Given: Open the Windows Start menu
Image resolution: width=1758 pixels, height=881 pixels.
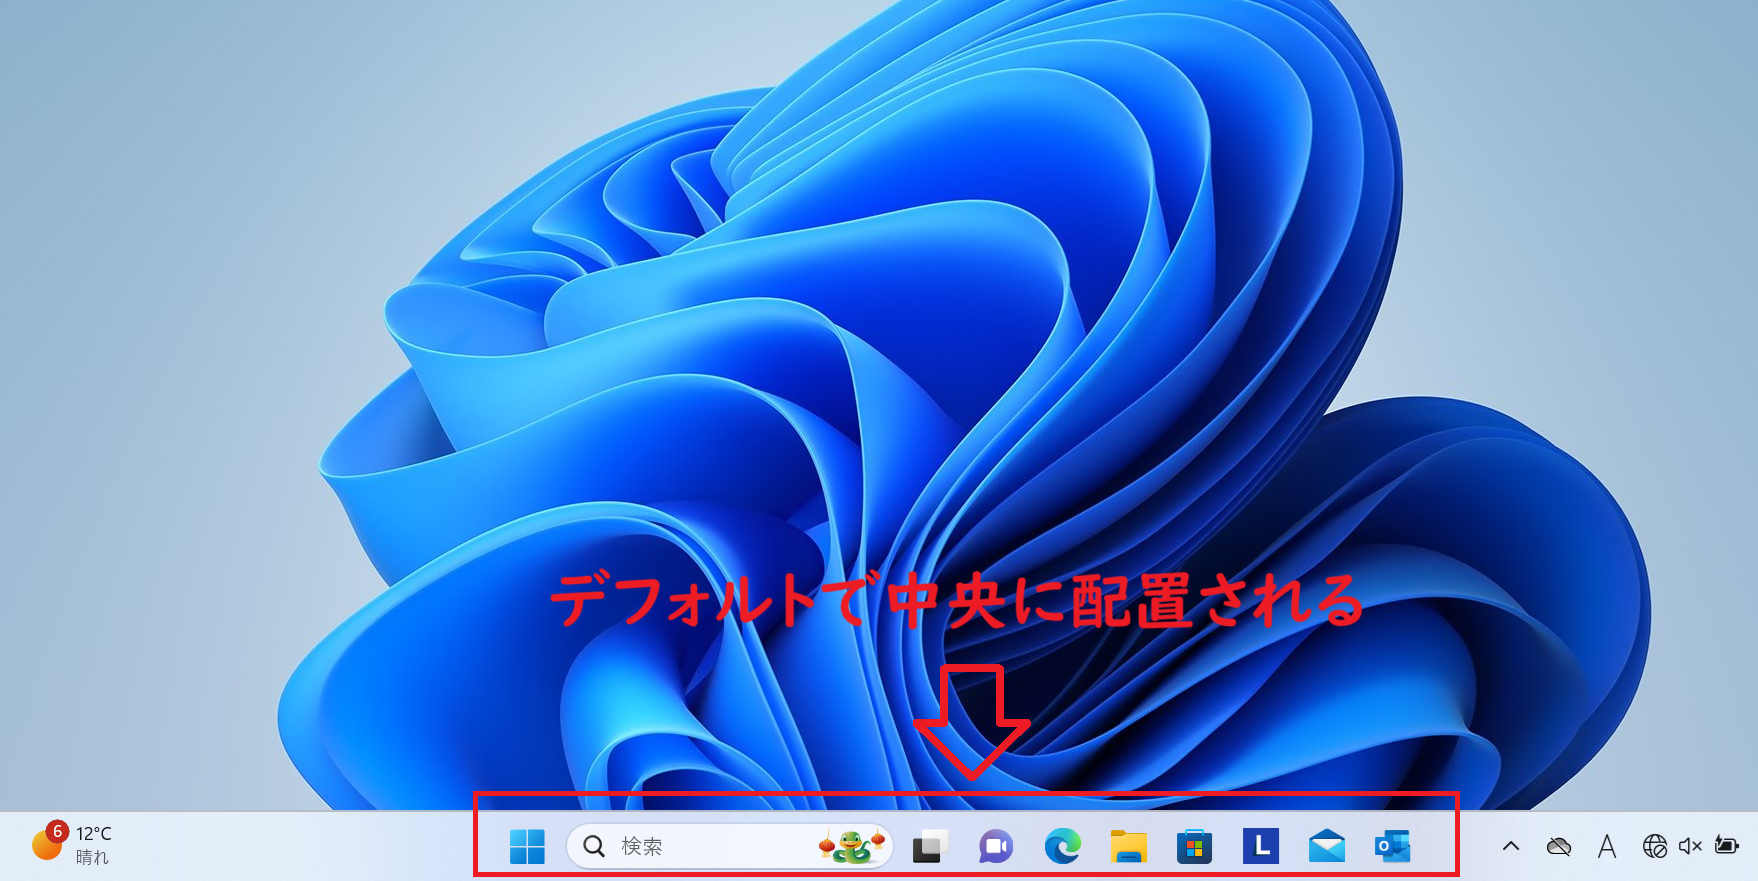Looking at the screenshot, I should click(527, 846).
